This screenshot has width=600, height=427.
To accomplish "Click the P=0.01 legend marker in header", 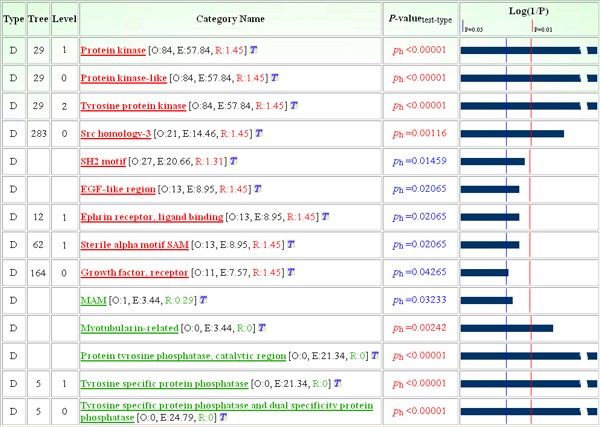I will tap(542, 27).
